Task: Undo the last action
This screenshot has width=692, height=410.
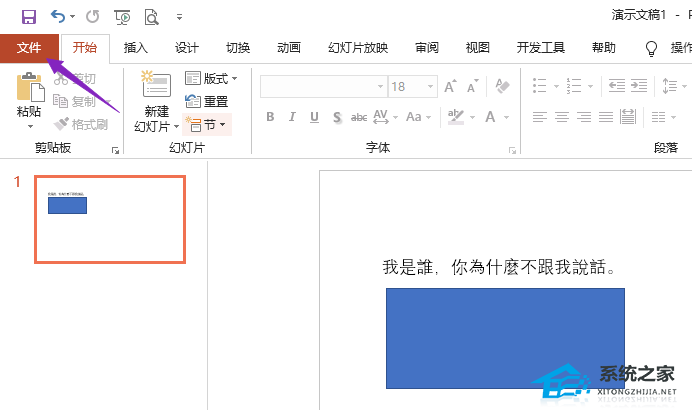Action: click(x=58, y=17)
